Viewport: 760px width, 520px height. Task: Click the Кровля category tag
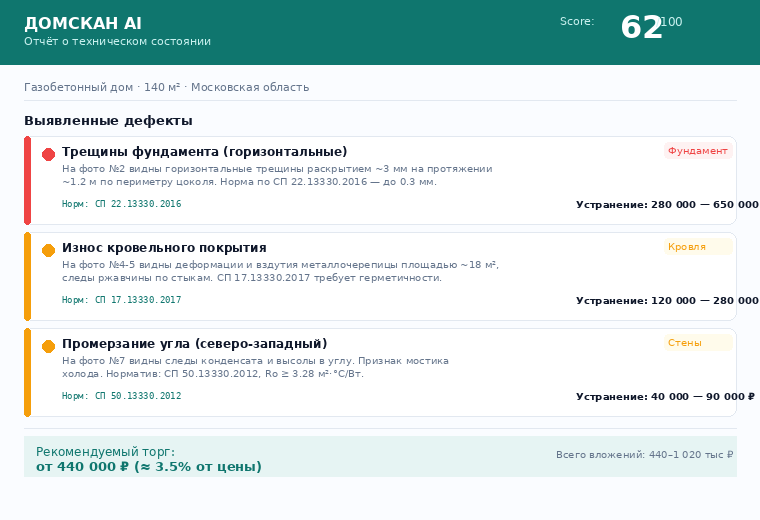[x=698, y=247]
